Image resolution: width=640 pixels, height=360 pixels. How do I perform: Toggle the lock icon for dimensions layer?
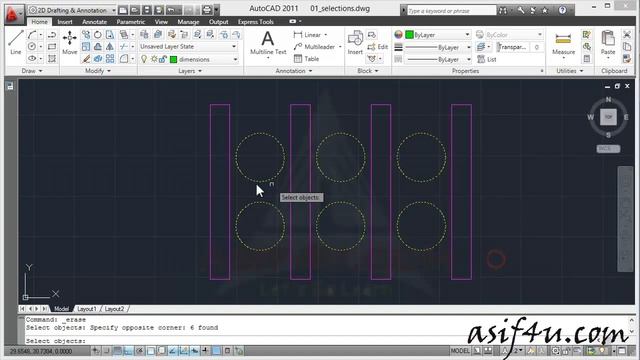[x=162, y=59]
